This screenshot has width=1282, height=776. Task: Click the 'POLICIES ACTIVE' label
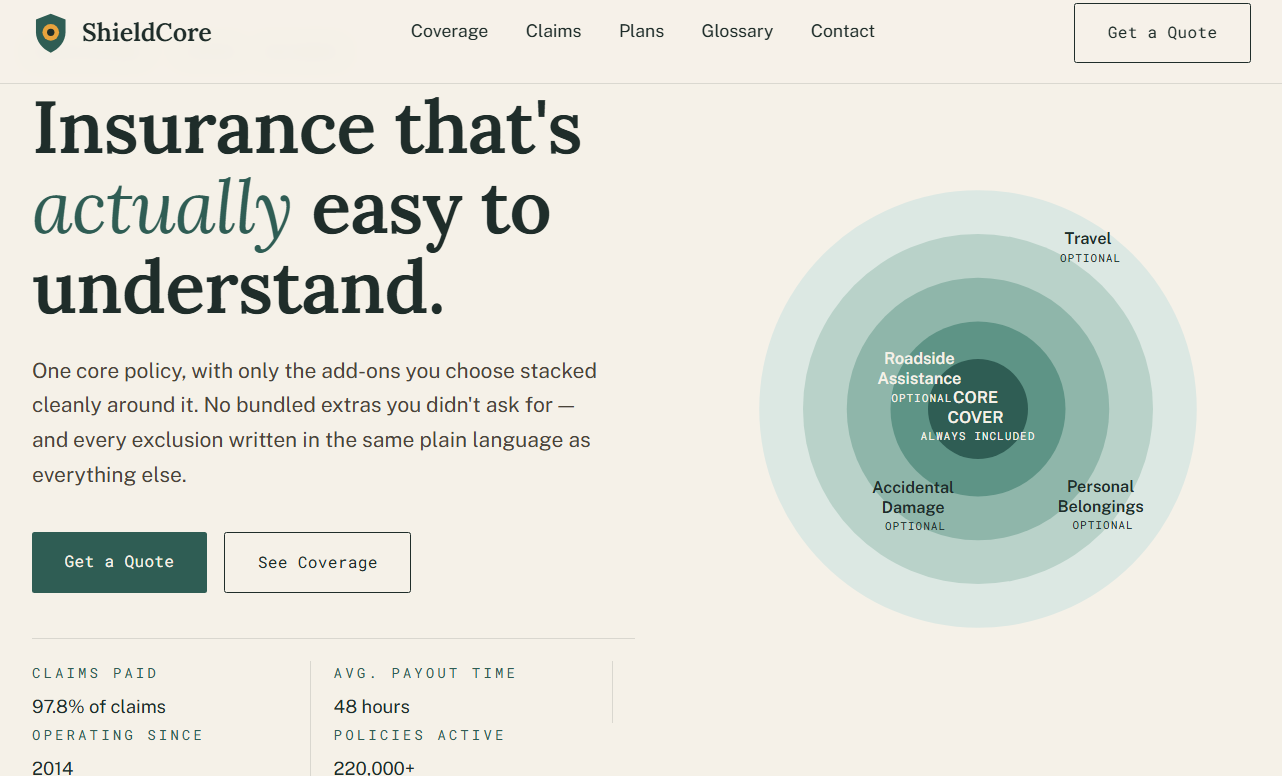(420, 735)
